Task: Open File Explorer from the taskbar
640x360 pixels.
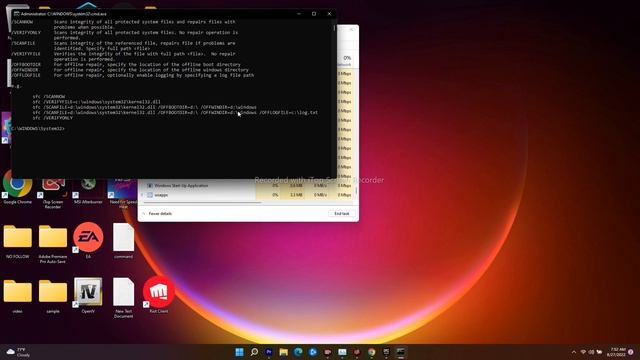Action: coord(283,352)
